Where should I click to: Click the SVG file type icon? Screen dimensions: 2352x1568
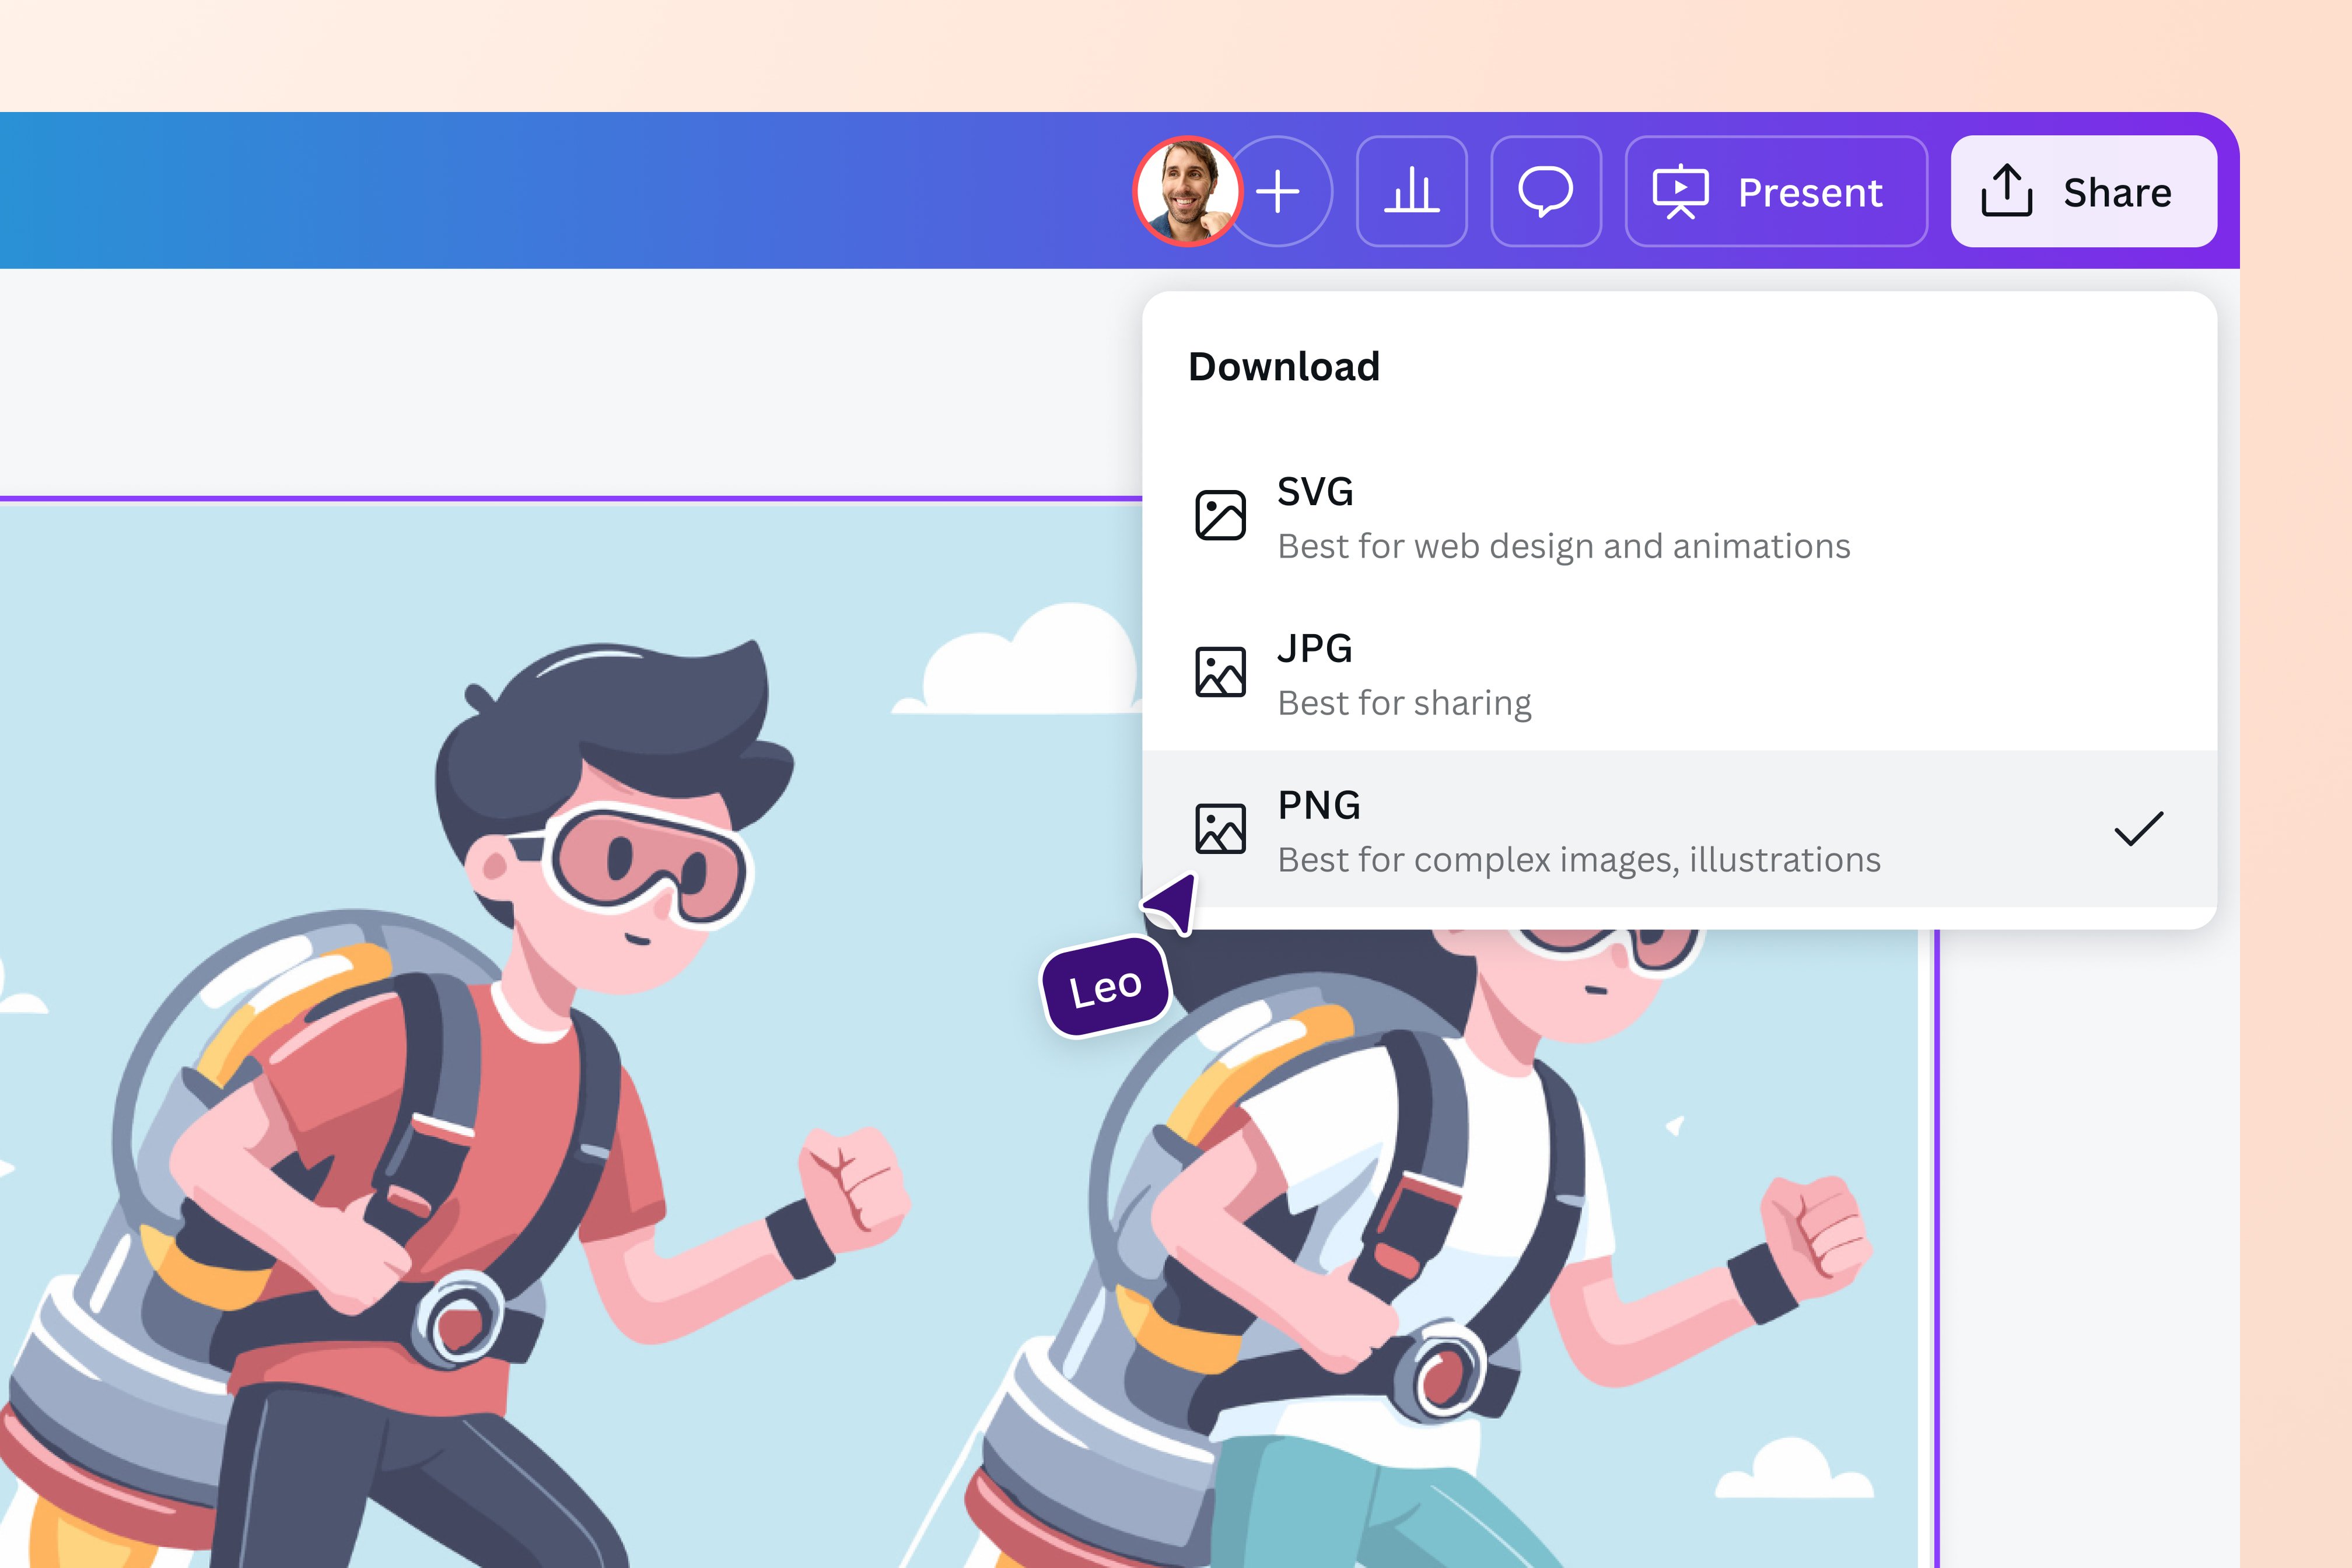[1221, 513]
